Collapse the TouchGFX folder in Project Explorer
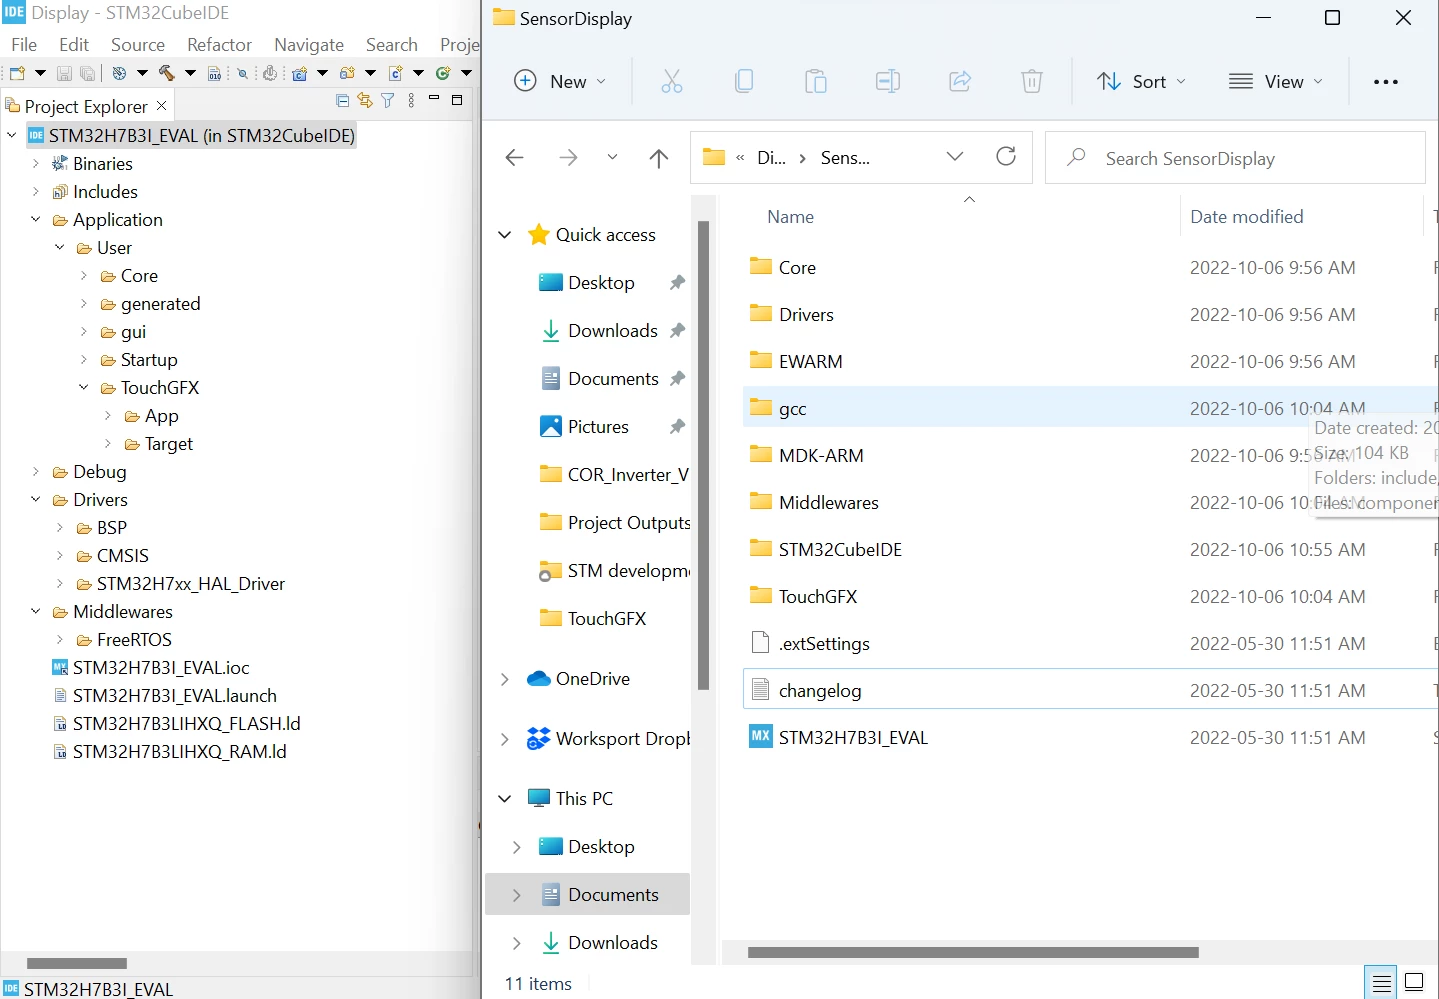 [84, 388]
